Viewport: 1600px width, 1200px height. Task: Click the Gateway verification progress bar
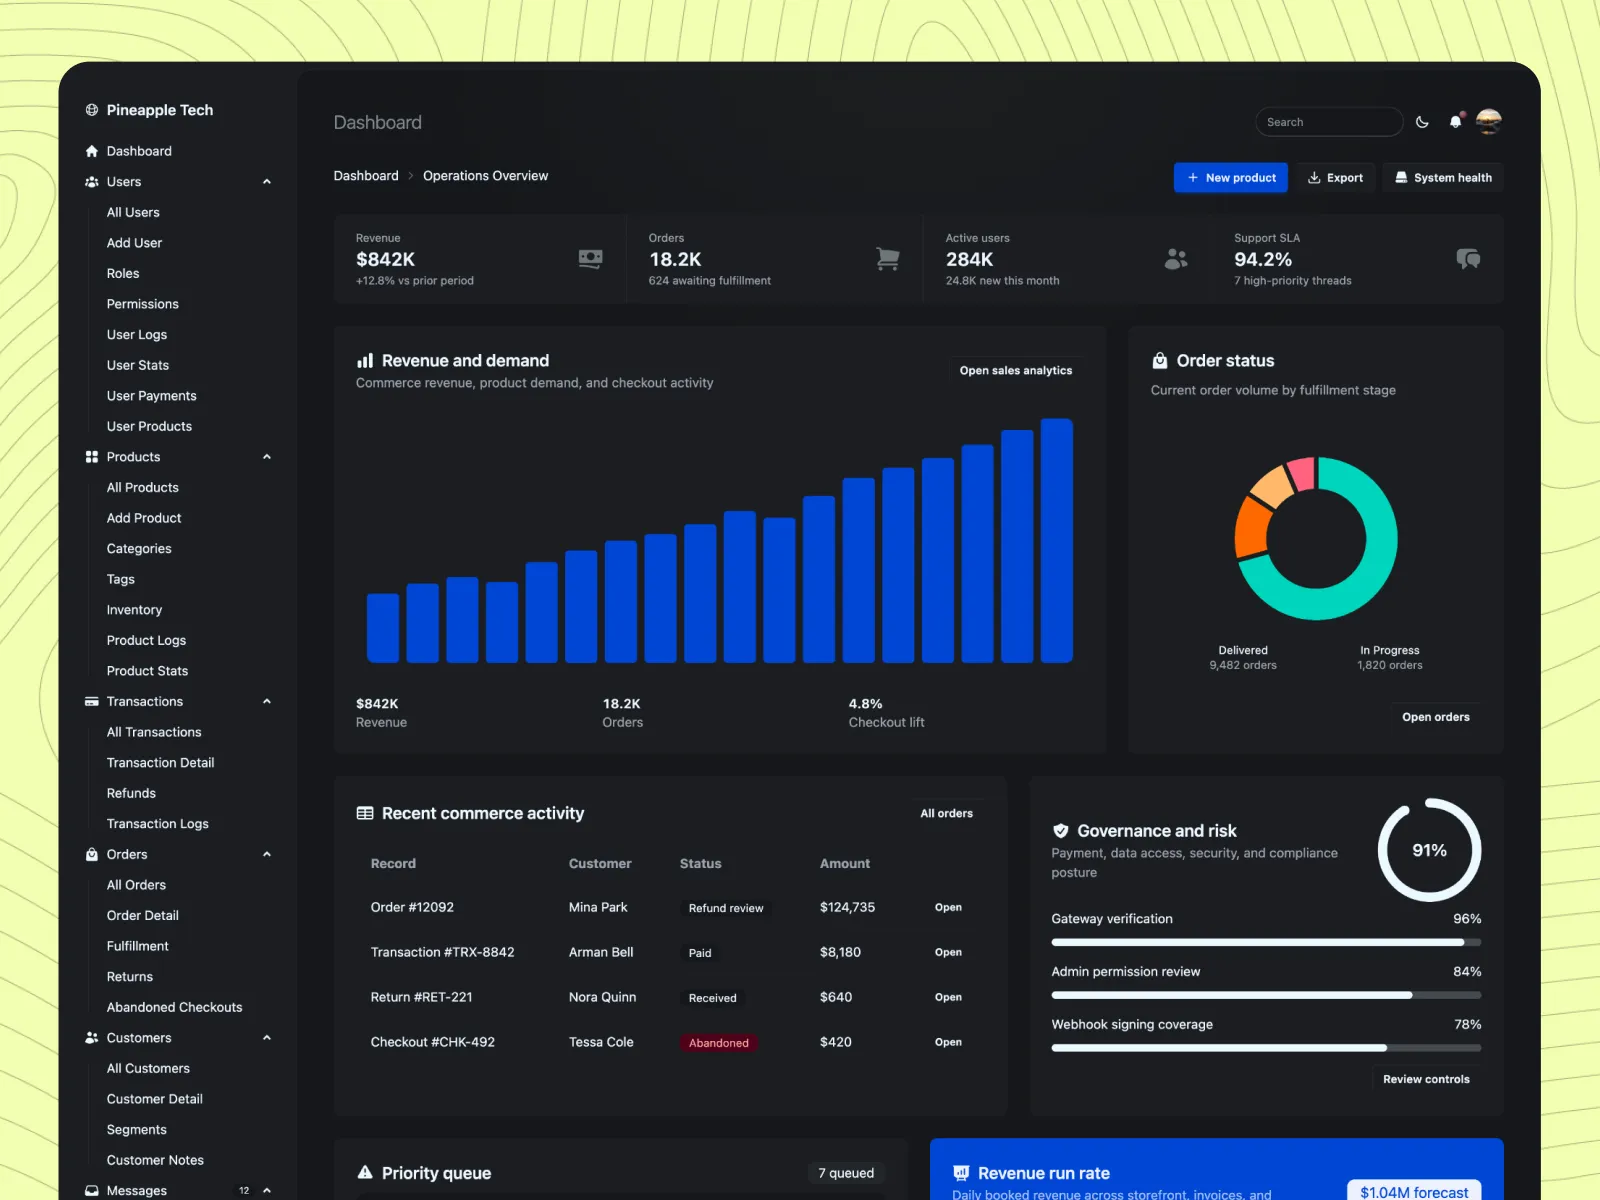[x=1266, y=942]
